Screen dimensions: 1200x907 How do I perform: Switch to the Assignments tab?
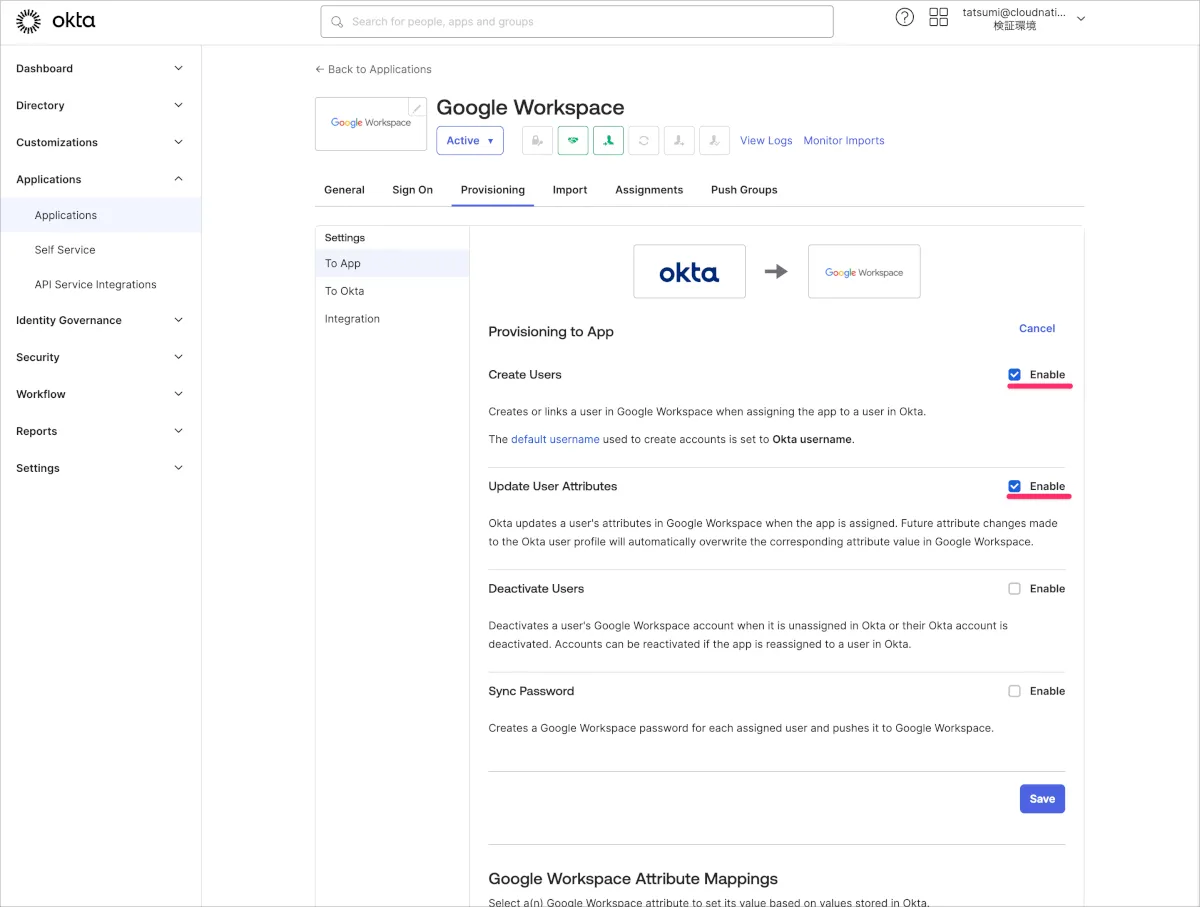point(649,190)
